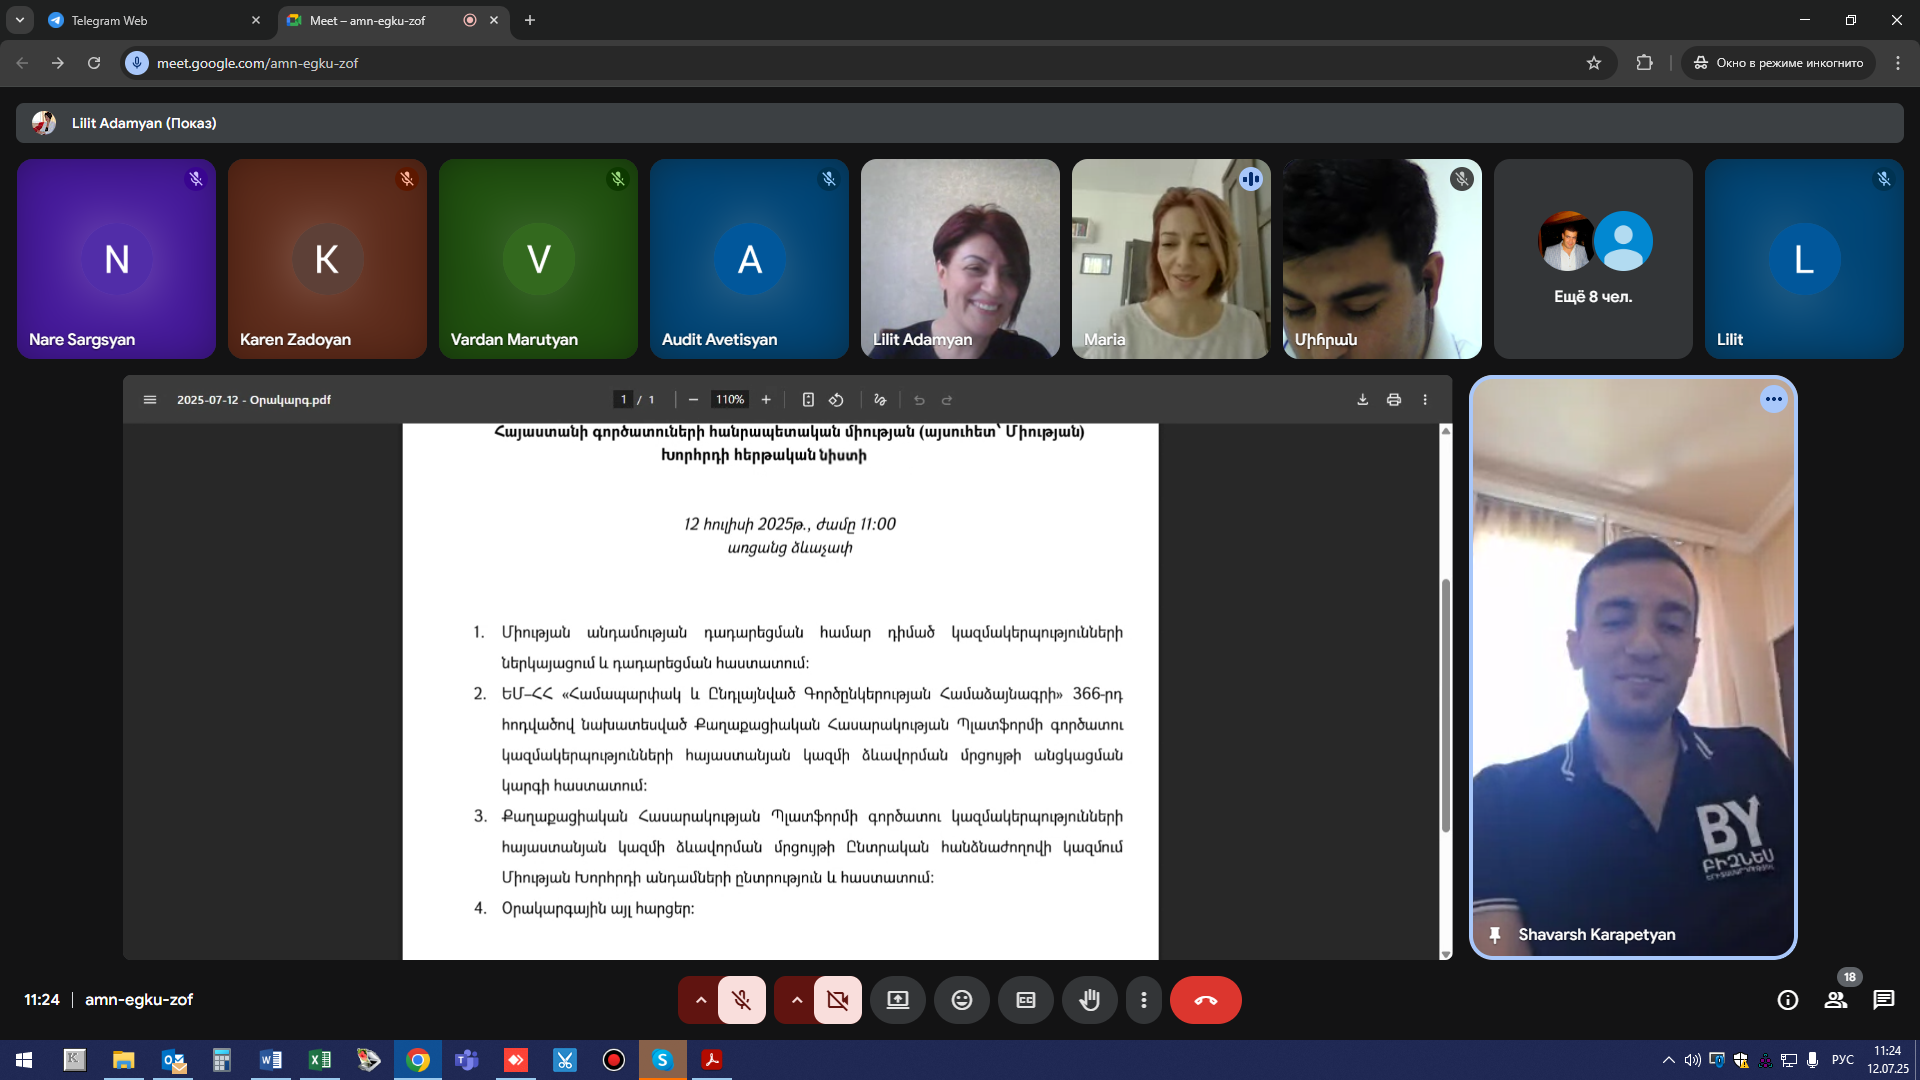Screen dimensions: 1920x1080
Task: Reload the Meet page
Action: tap(94, 63)
